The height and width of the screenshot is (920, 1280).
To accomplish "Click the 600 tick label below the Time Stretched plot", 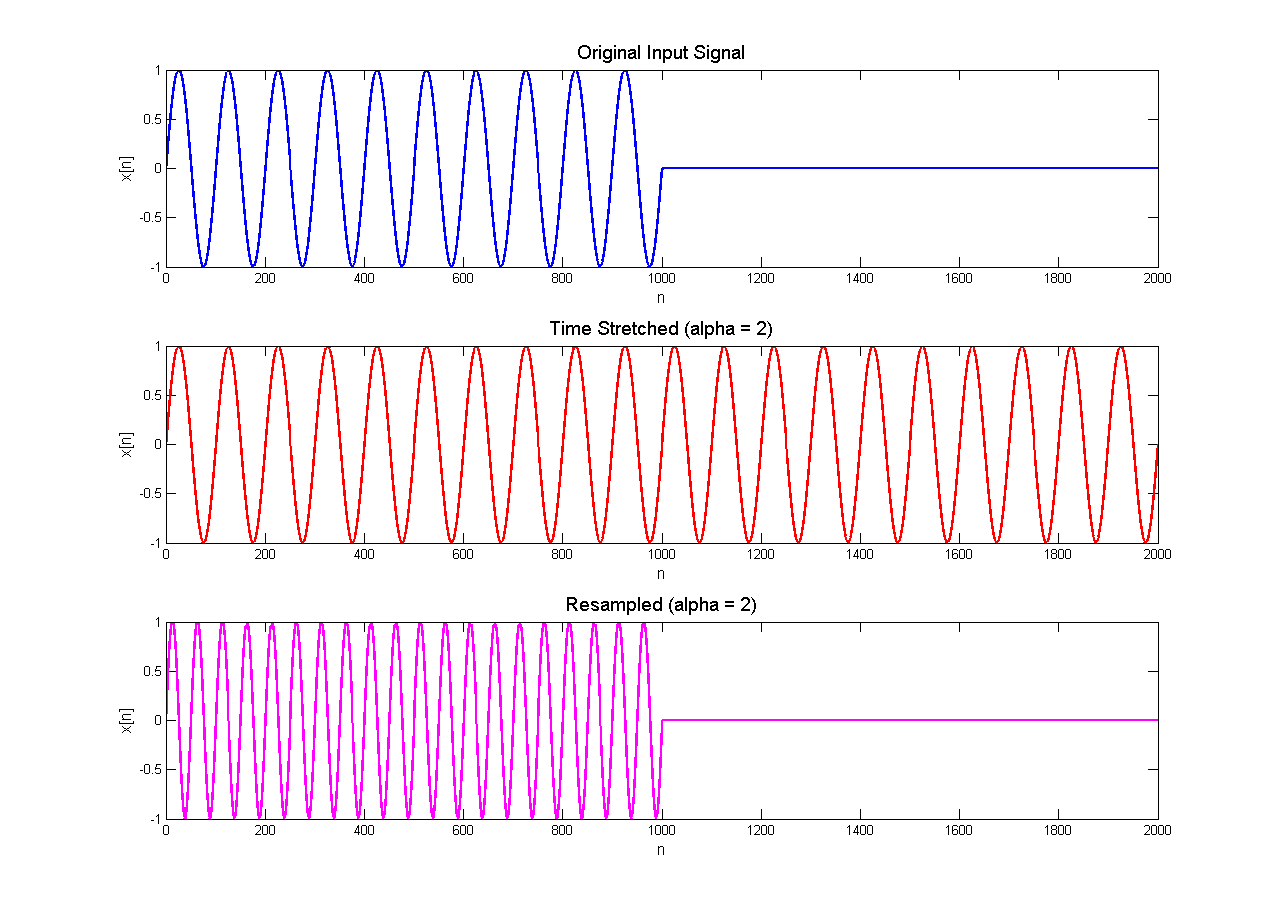I will (x=463, y=554).
